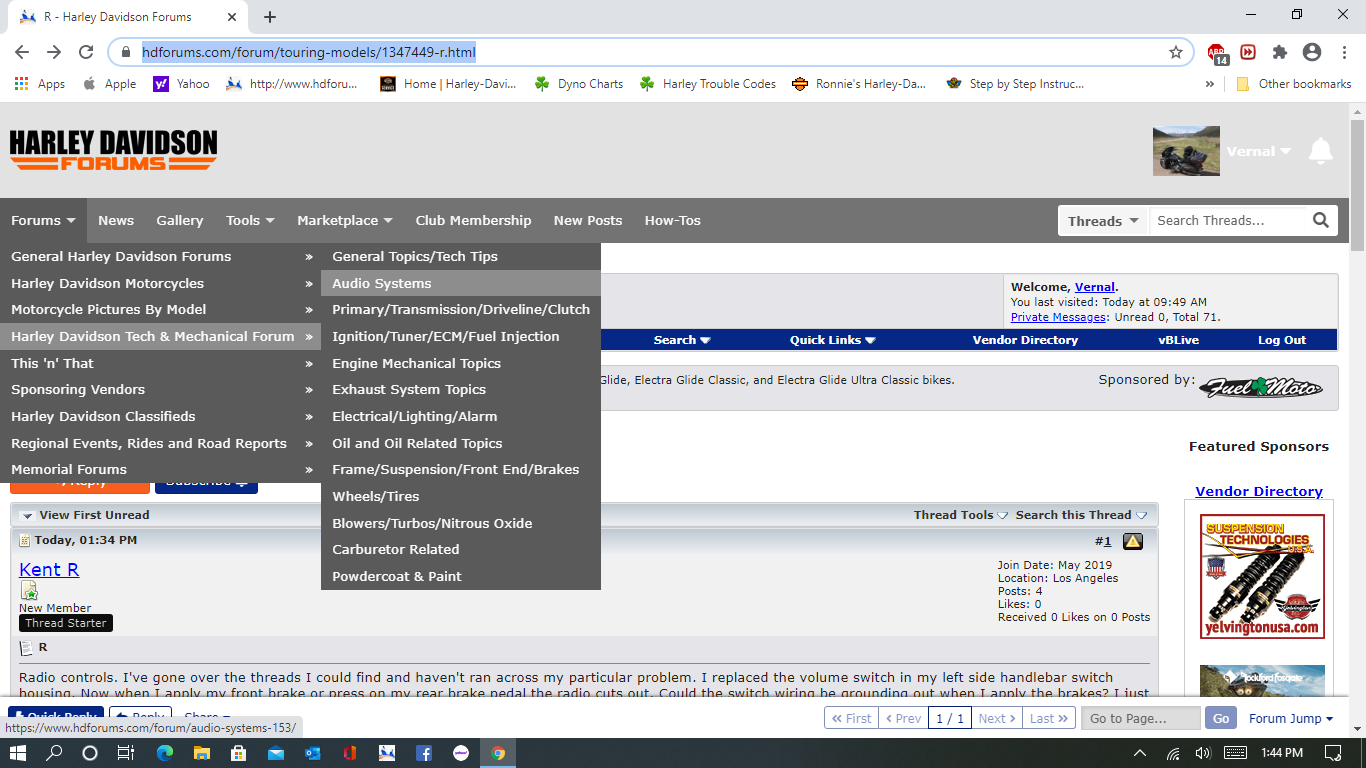Open the Forum Jump dropdown
This screenshot has width=1366, height=768.
tap(1290, 718)
